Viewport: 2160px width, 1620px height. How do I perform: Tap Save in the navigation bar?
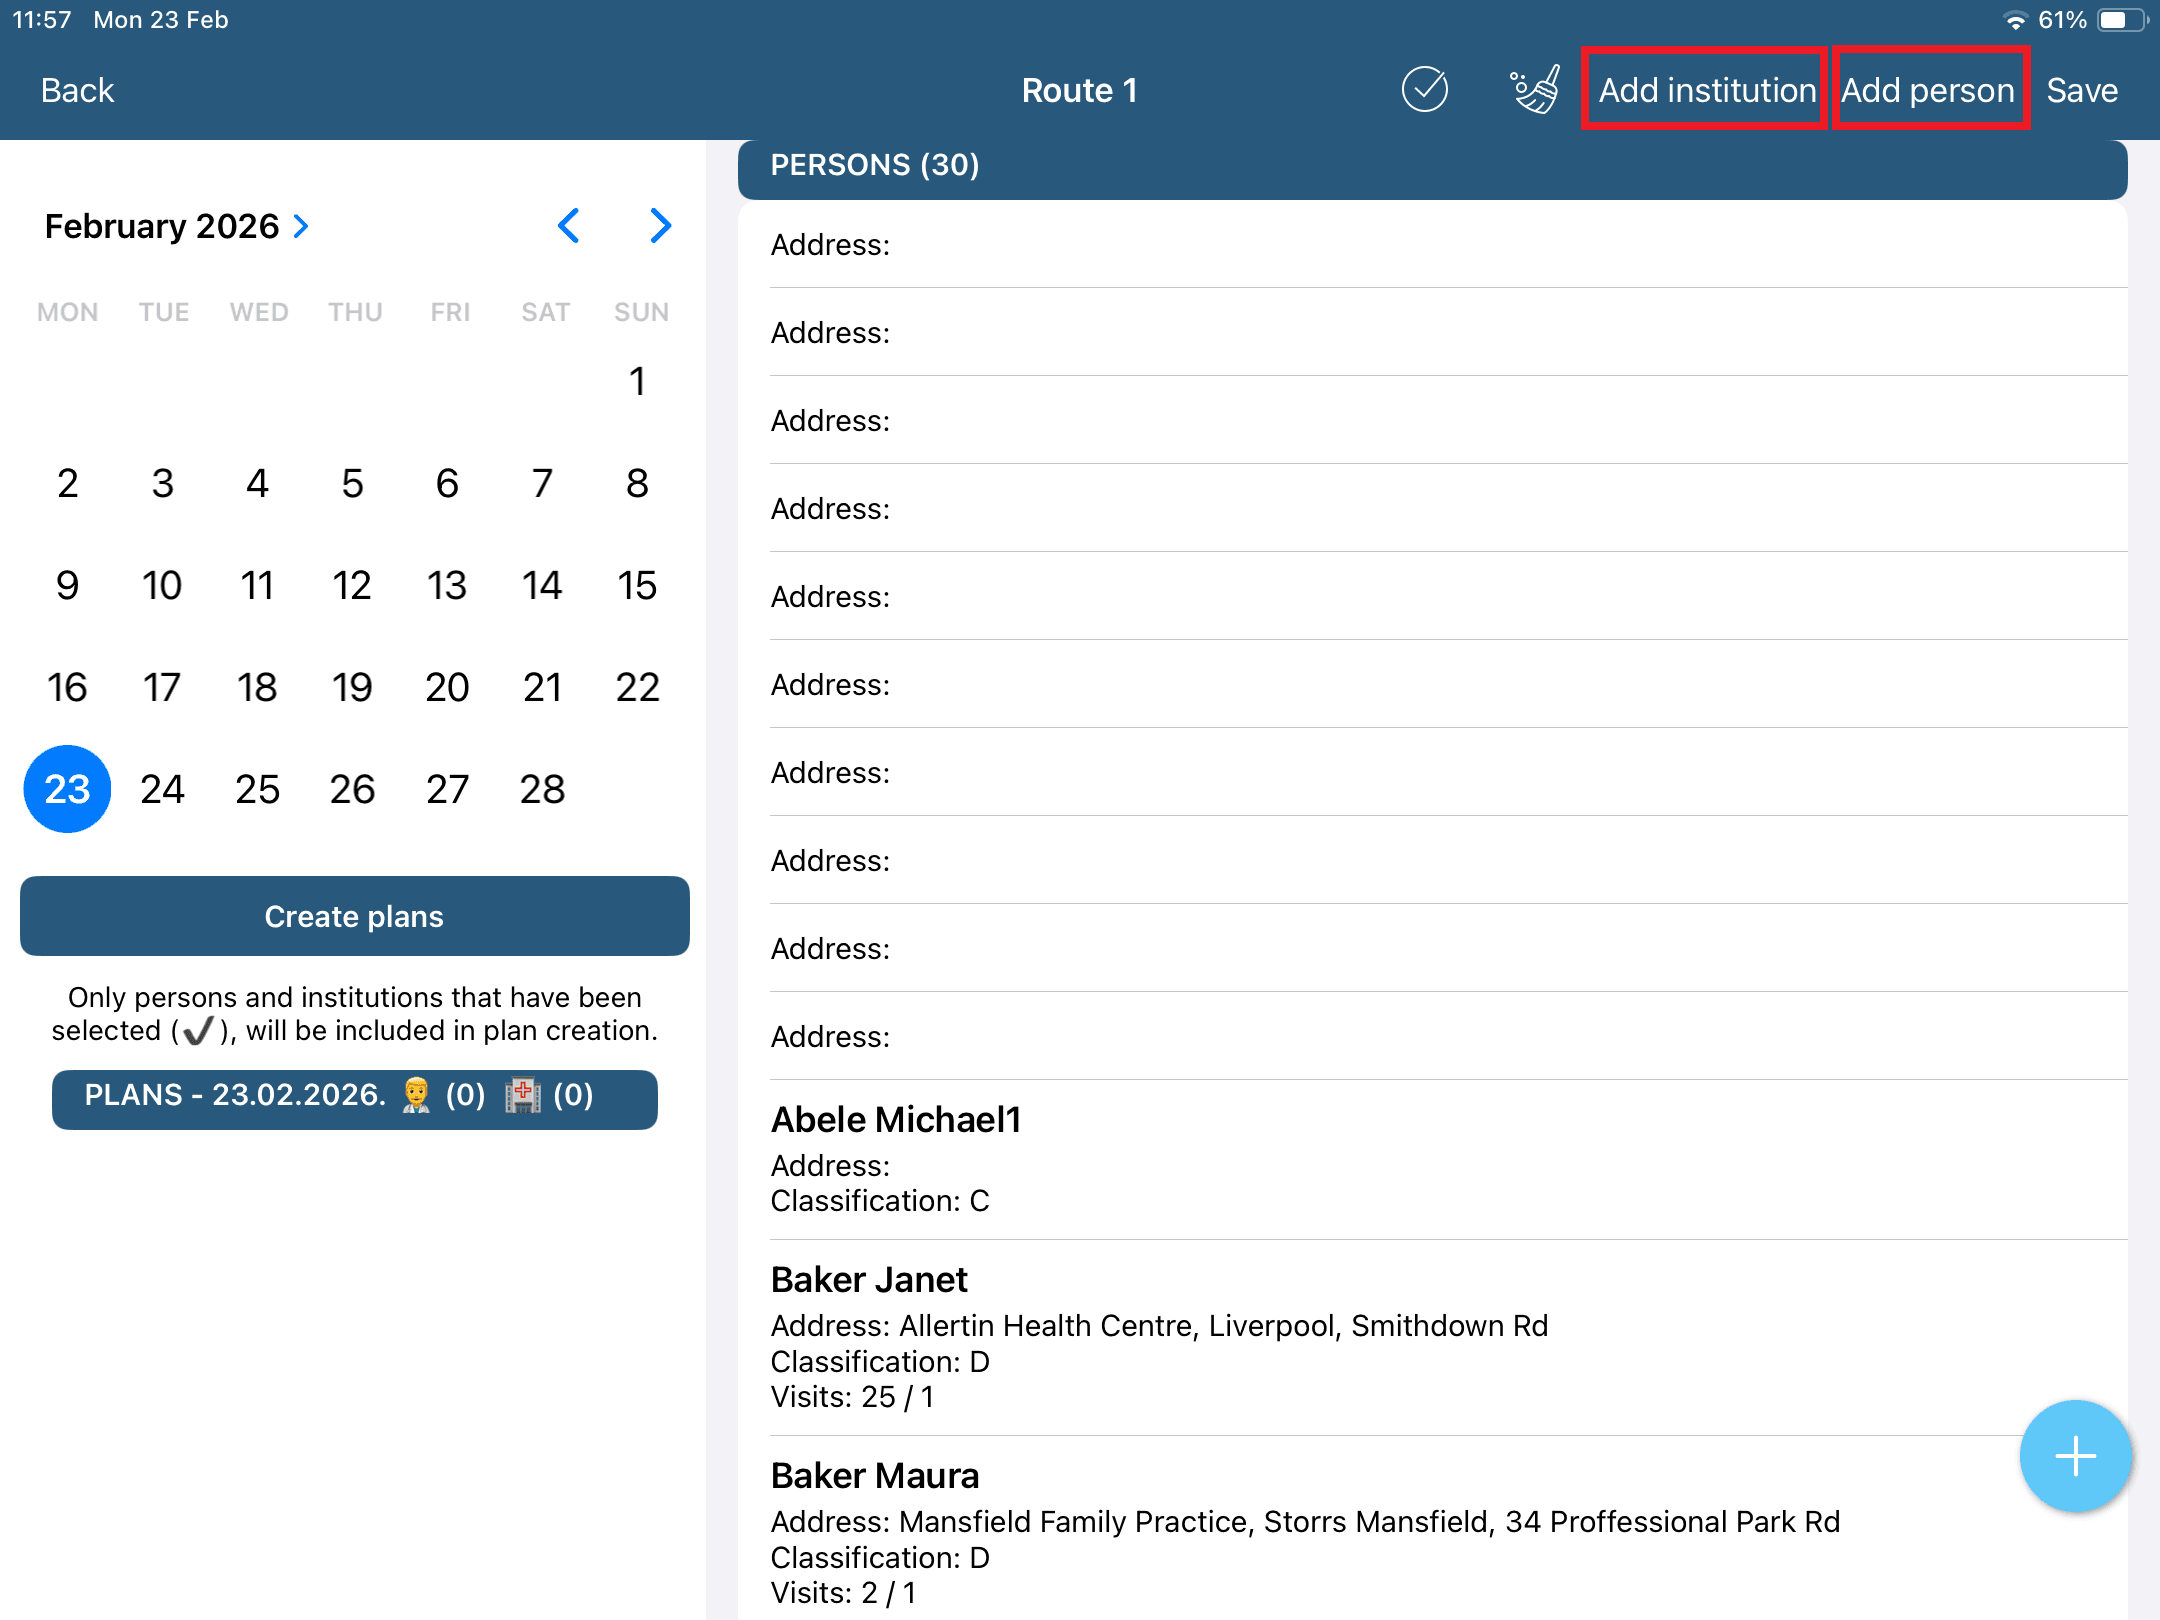[x=2082, y=90]
